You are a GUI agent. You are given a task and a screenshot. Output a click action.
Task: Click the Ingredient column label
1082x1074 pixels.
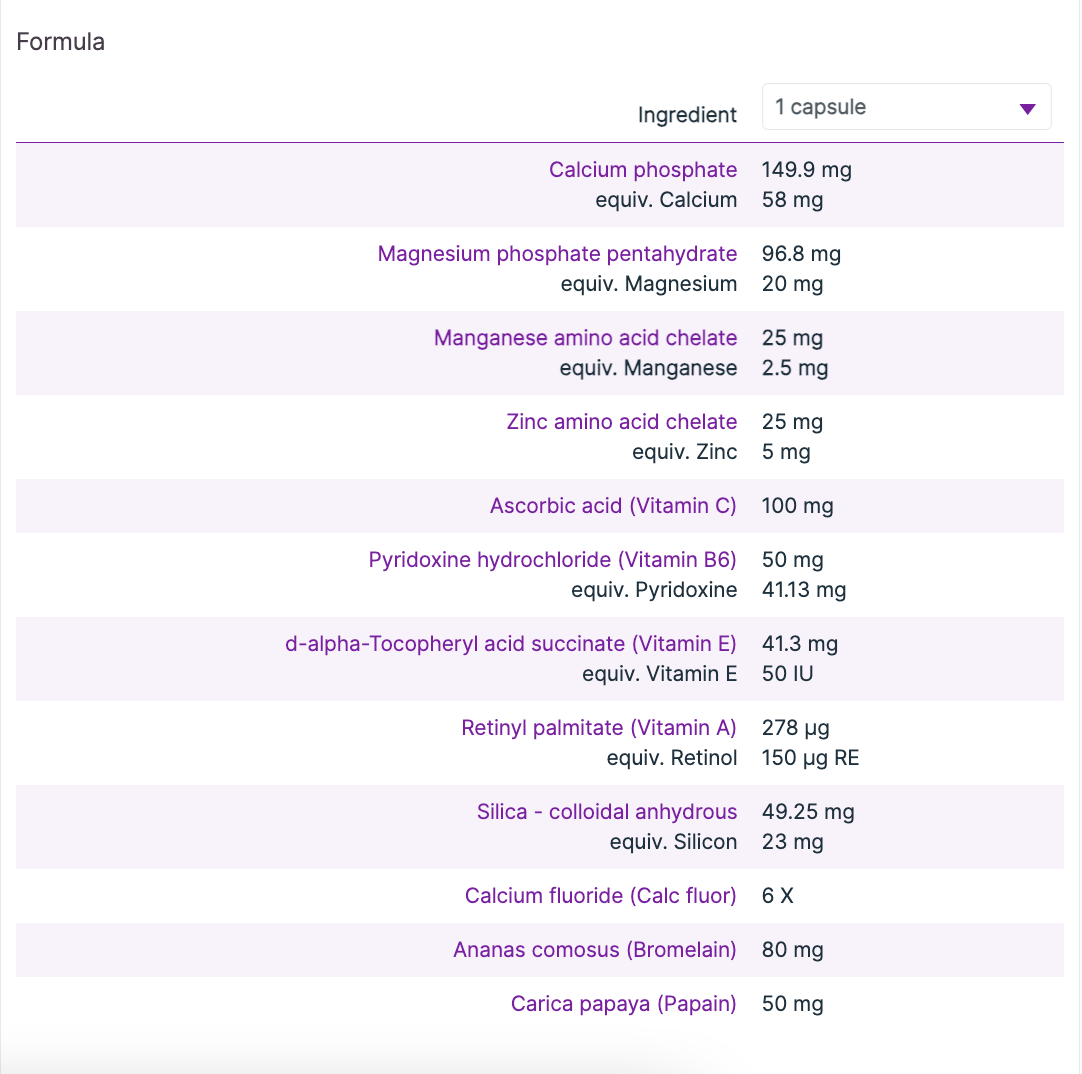(x=687, y=115)
